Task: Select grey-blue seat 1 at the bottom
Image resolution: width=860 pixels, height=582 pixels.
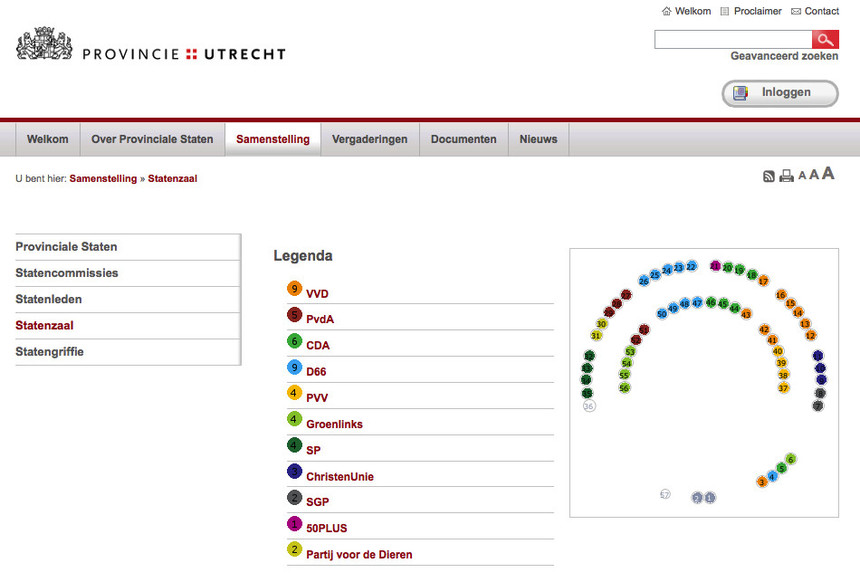Action: 710,498
